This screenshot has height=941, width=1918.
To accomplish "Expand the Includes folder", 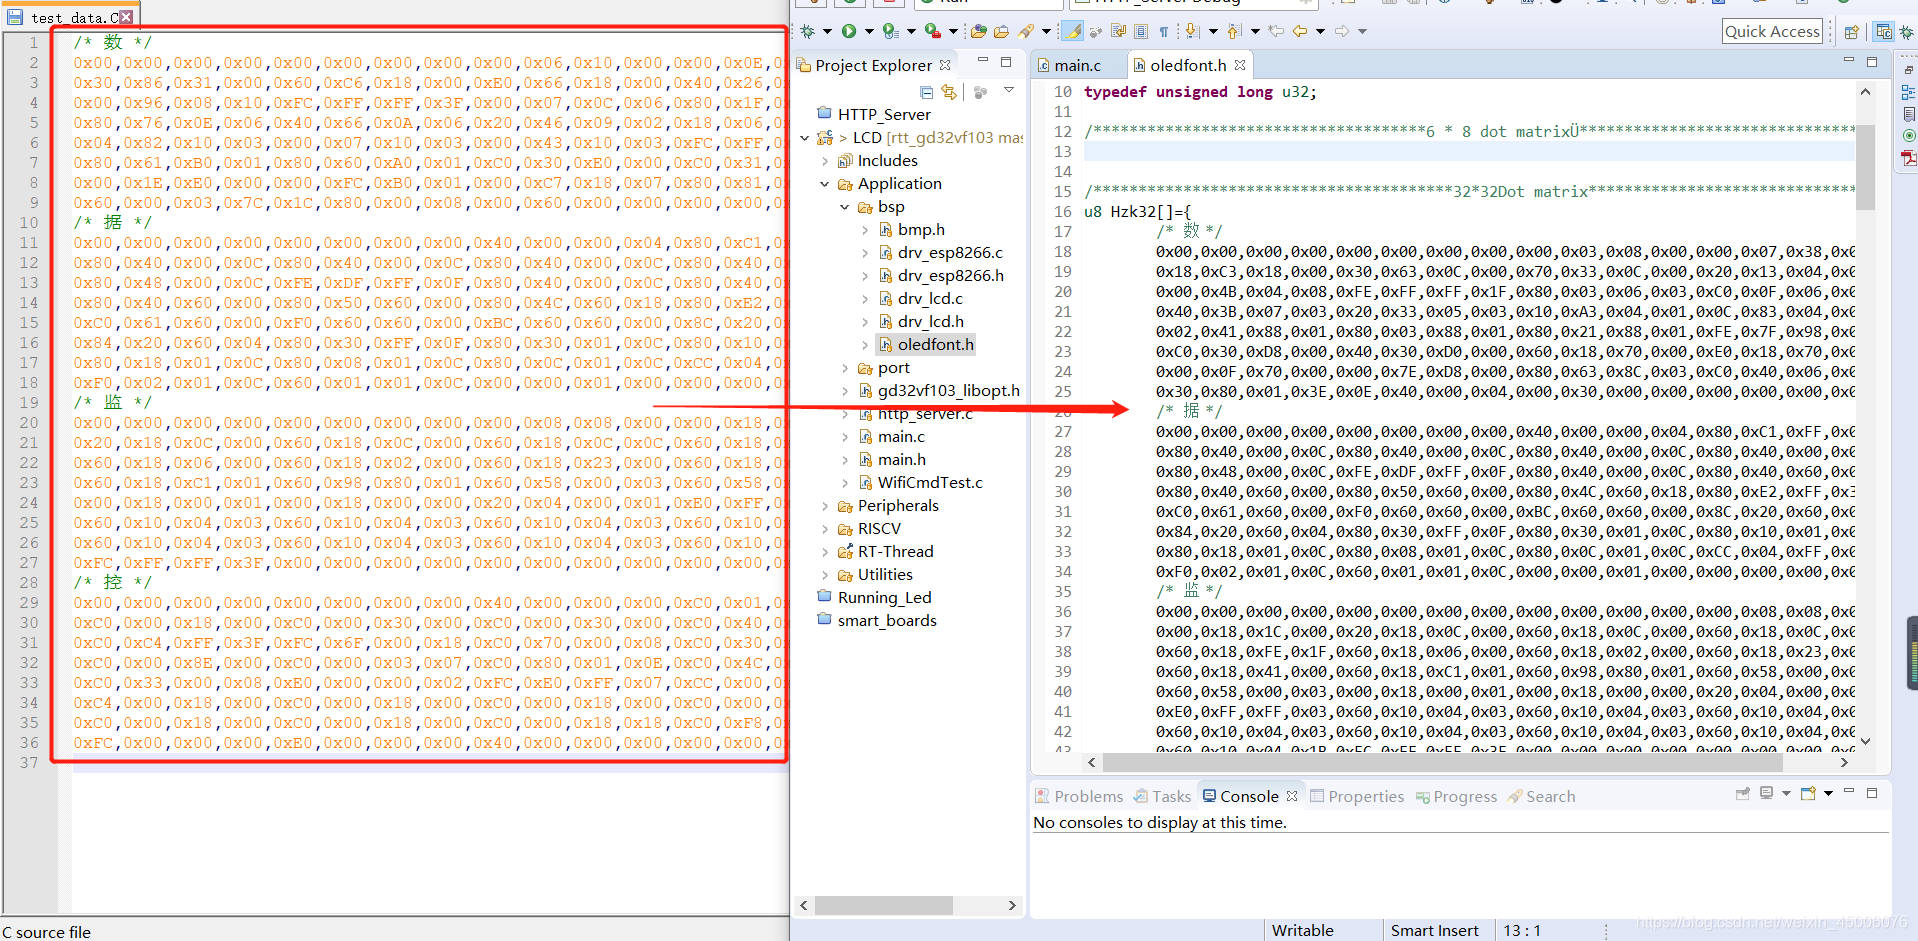I will click(825, 161).
